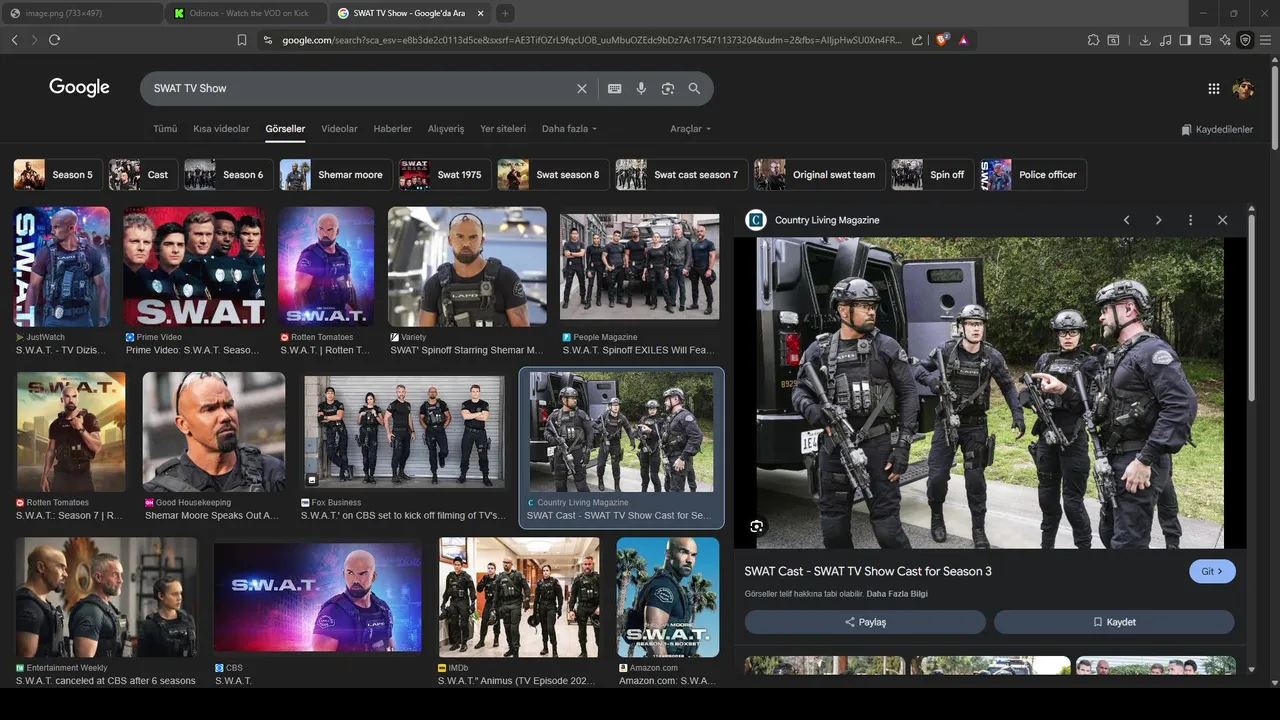Screen dimensions: 1280x720
Task: Switch to the Odisnos Kick browser tab
Action: point(245,13)
